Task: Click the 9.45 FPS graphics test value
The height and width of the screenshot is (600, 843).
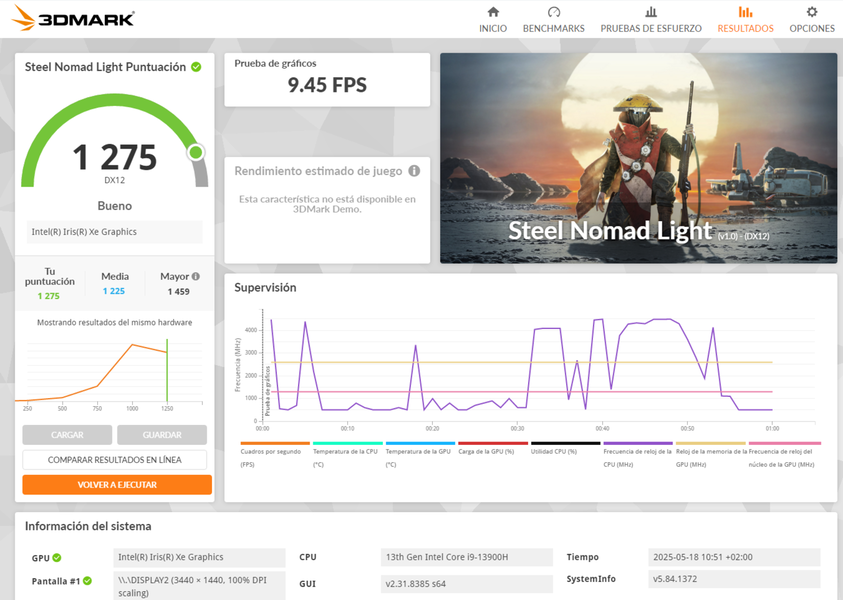Action: (327, 85)
